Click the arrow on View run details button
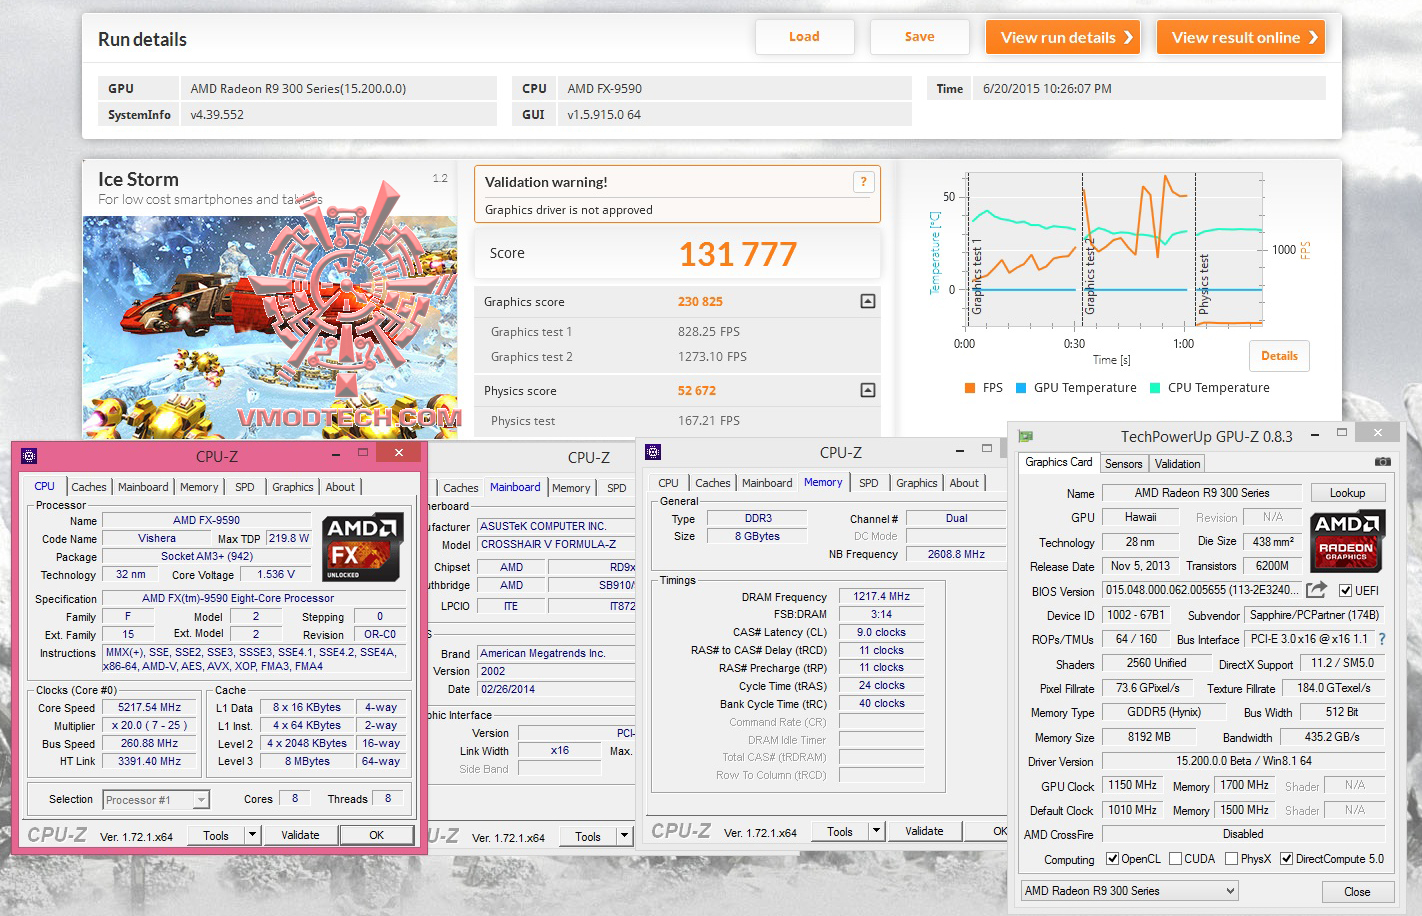 coord(1128,37)
